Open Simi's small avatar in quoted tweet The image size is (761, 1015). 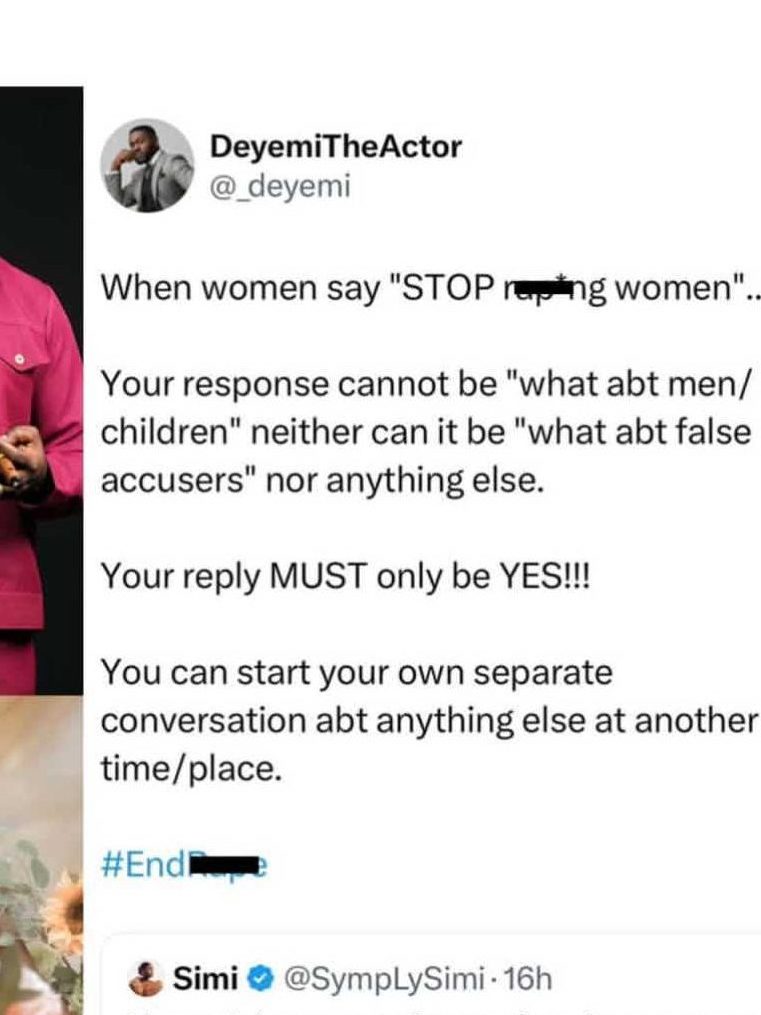tap(146, 978)
